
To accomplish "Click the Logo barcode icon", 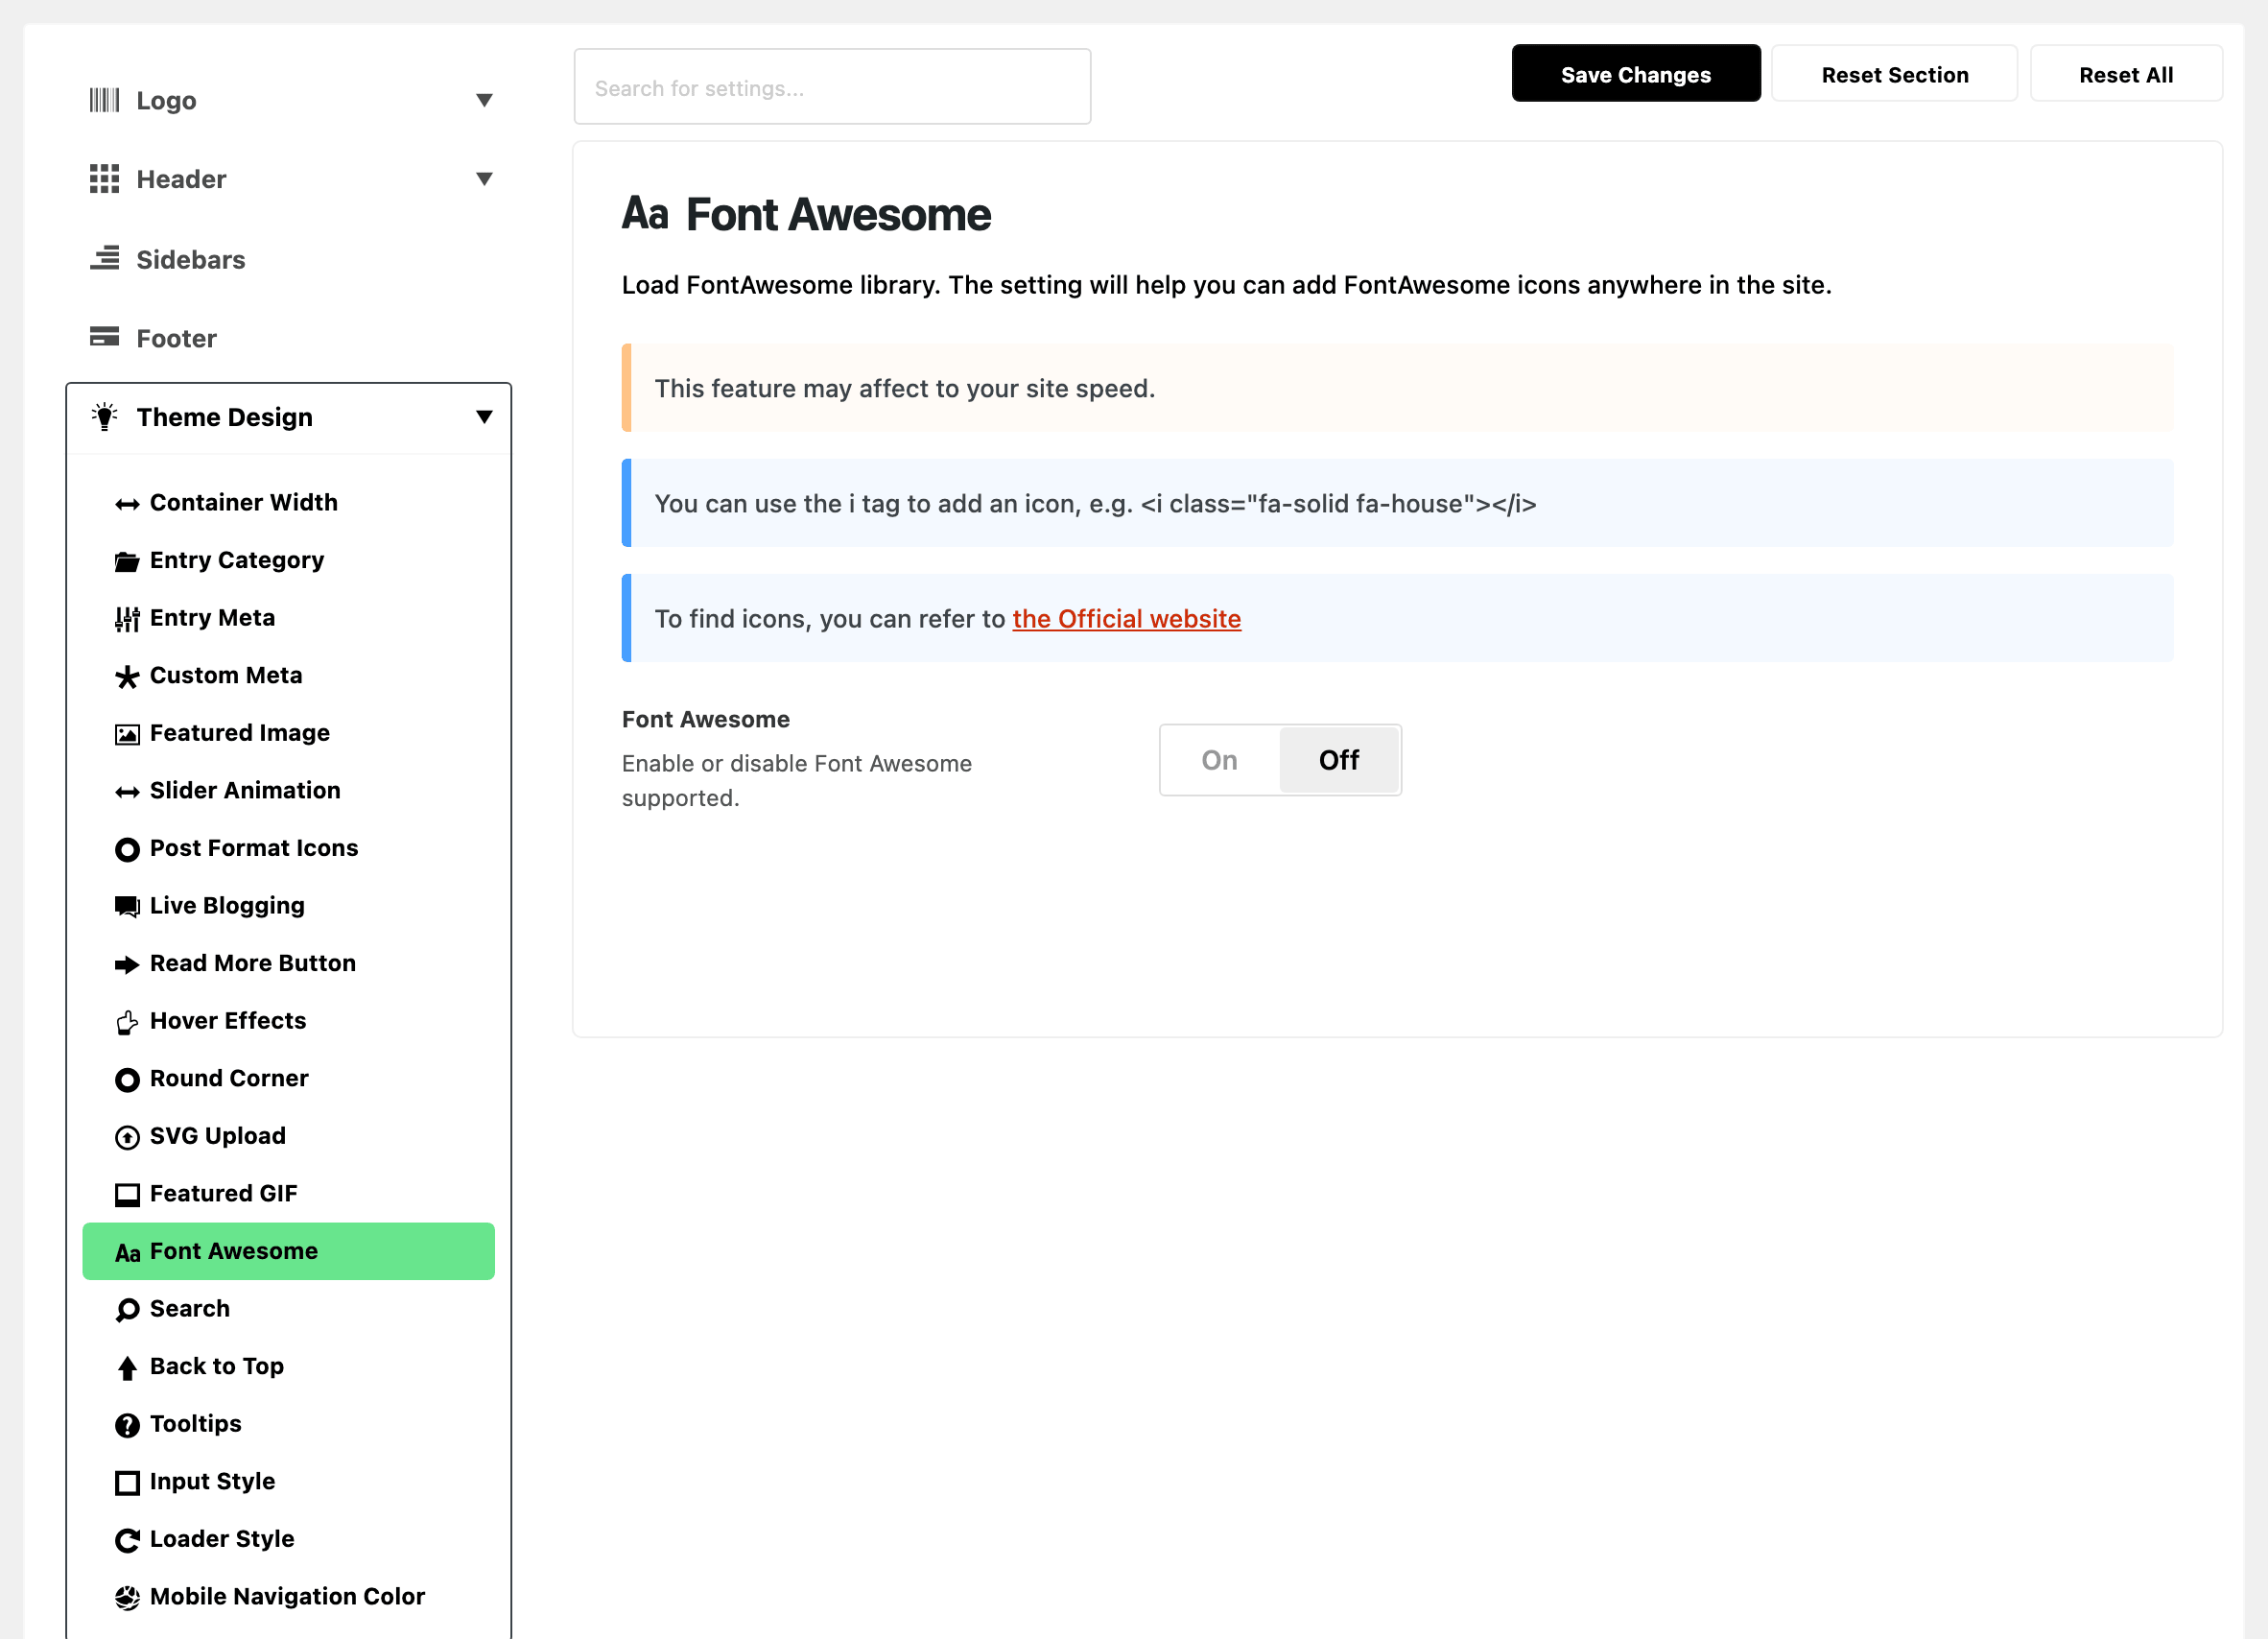I will pyautogui.click(x=104, y=100).
